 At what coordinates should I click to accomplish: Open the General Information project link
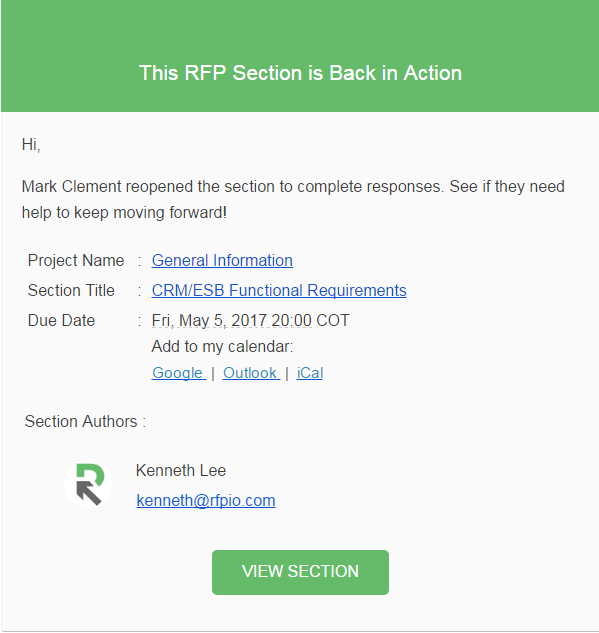coord(222,261)
